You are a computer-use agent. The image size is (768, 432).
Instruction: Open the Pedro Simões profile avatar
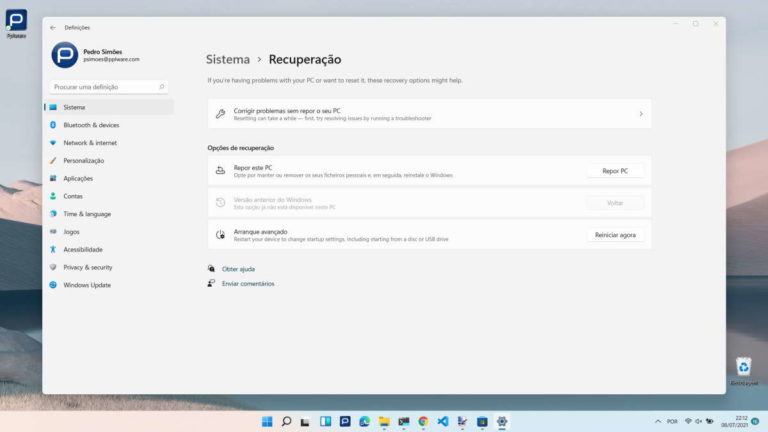point(64,56)
